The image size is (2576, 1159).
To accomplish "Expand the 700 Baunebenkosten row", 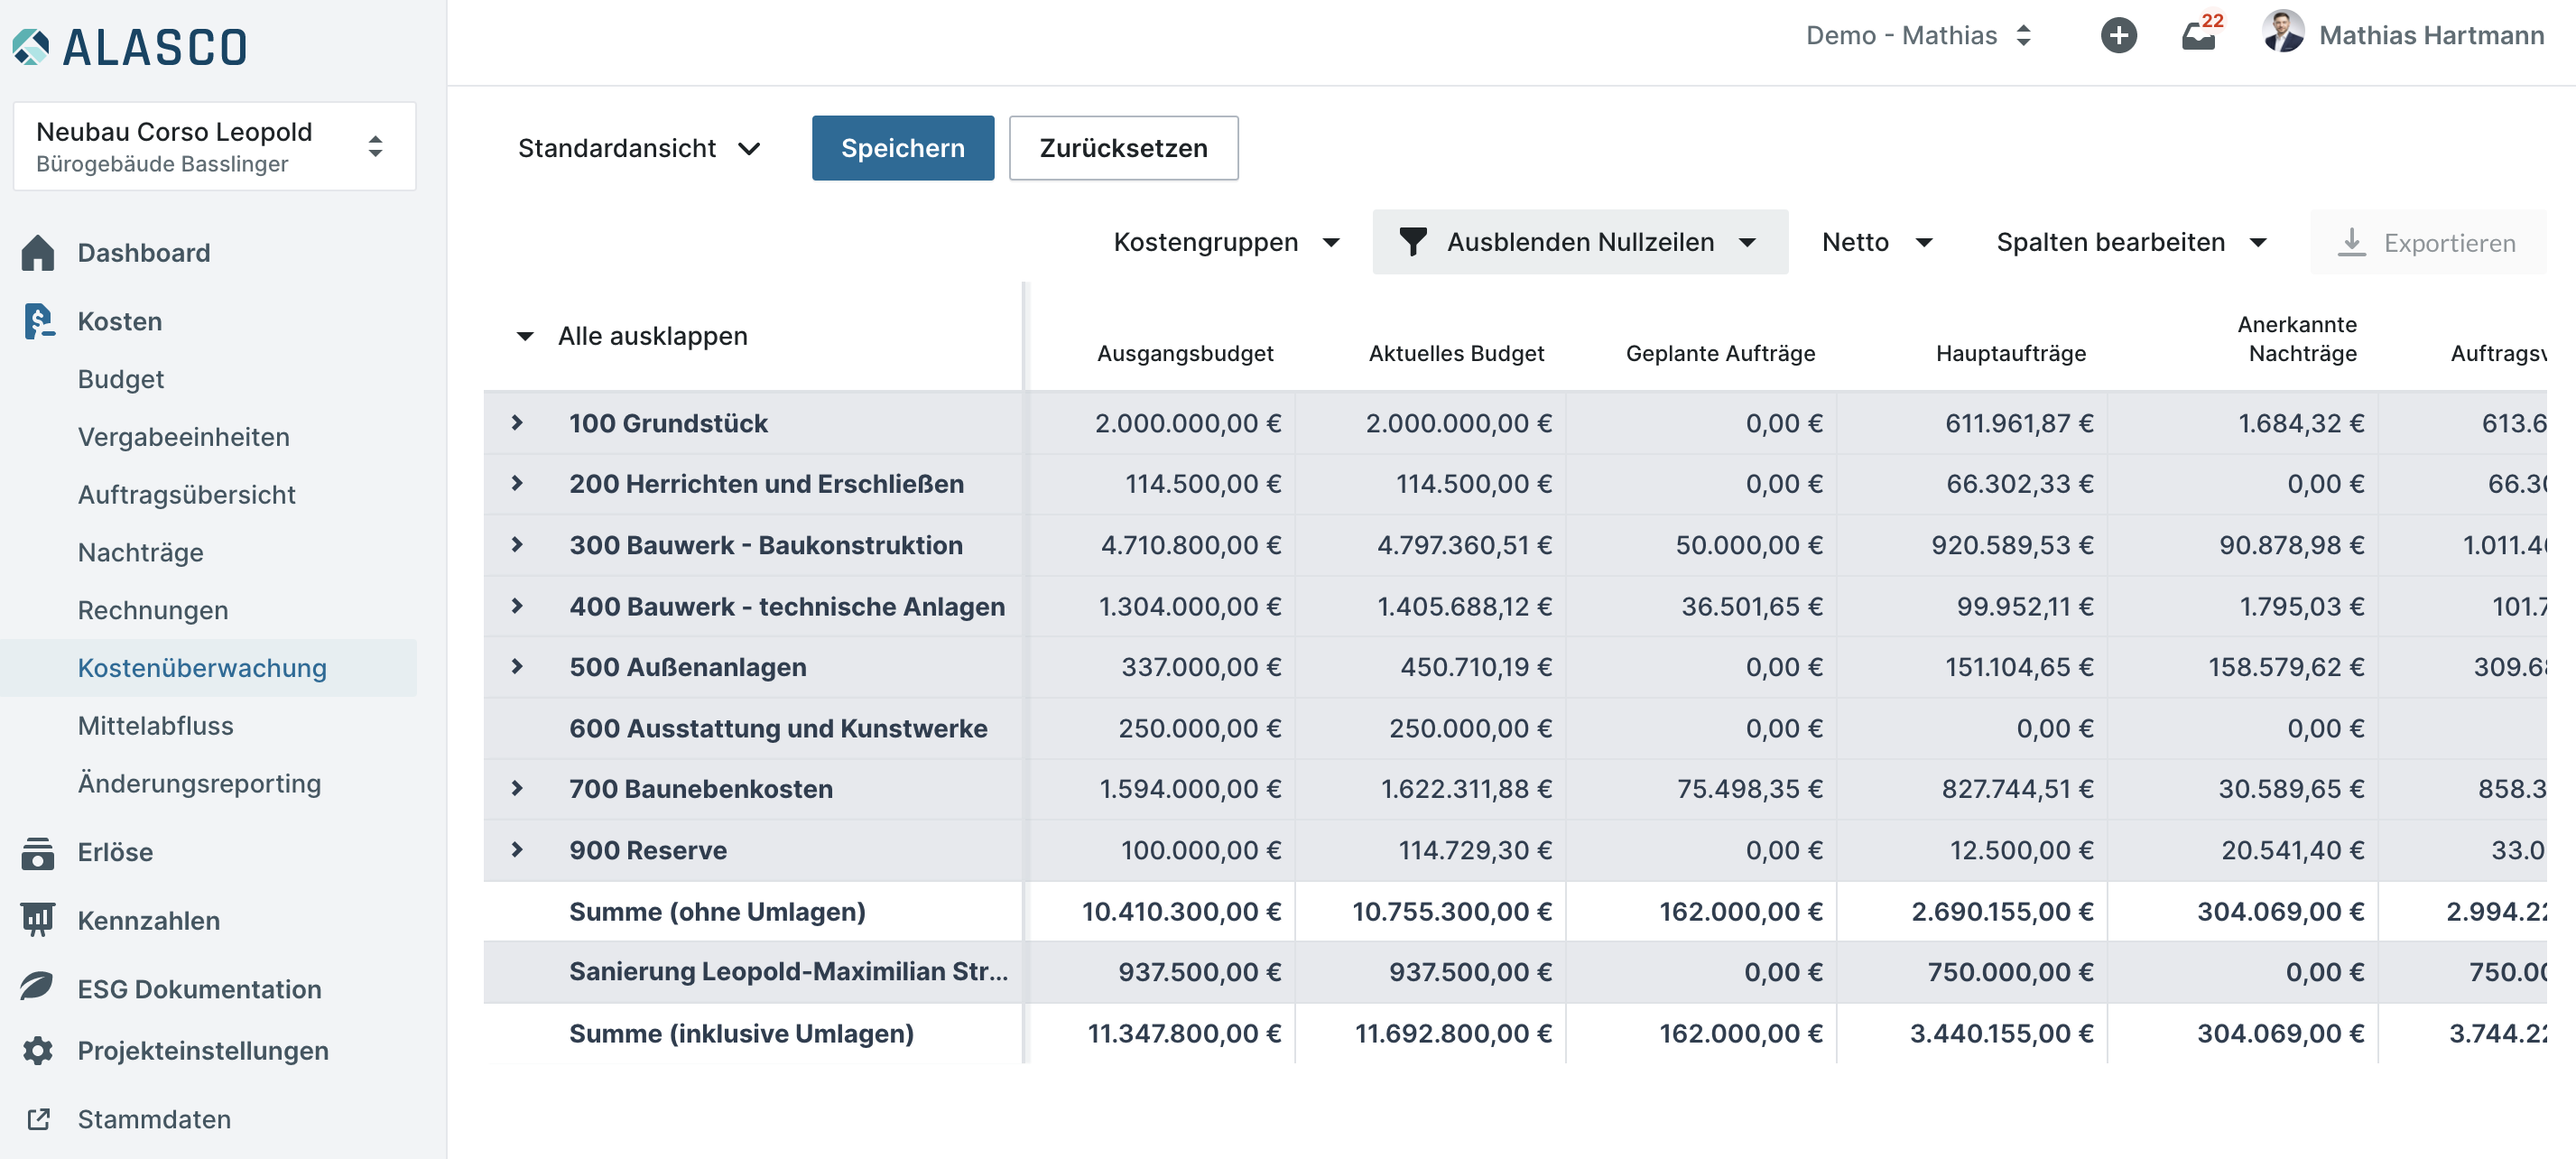I will coord(517,789).
